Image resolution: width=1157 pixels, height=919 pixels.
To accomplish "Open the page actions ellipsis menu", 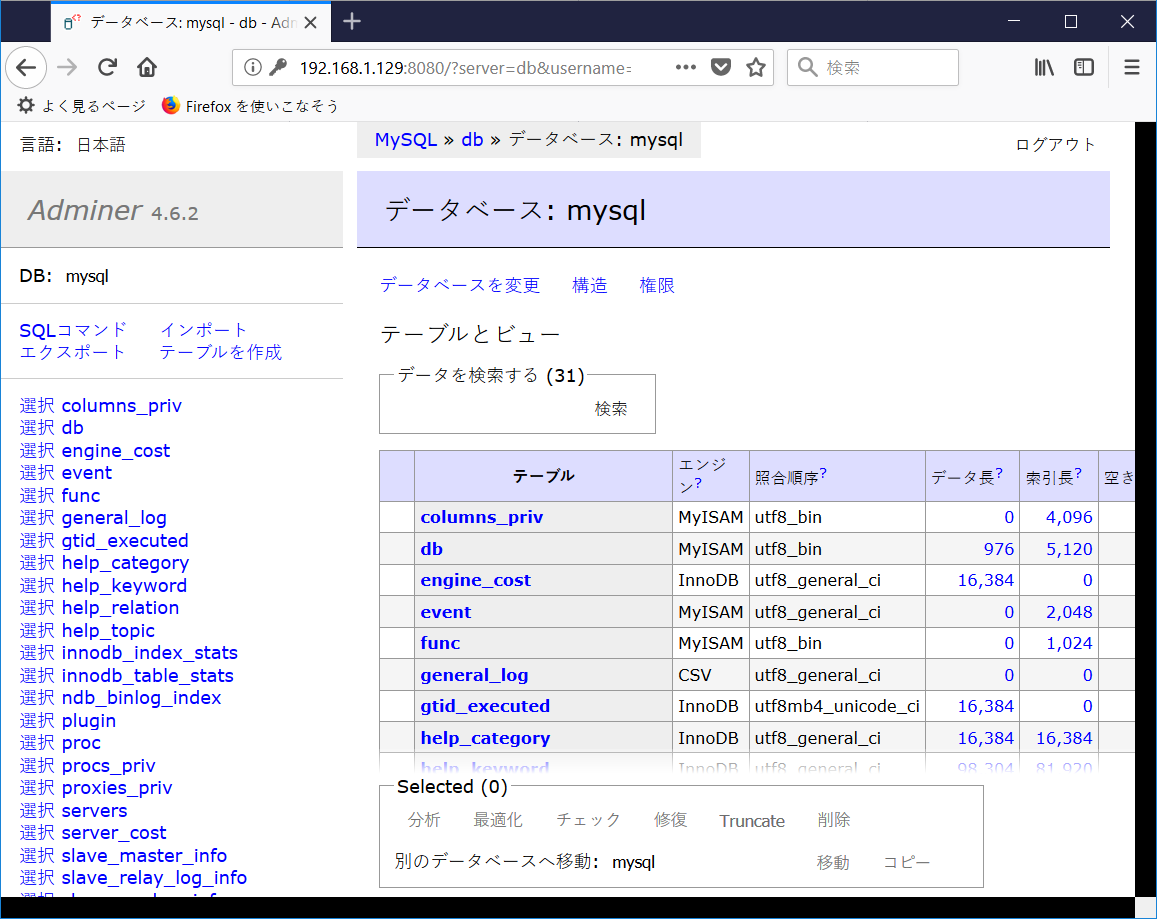I will [x=685, y=67].
